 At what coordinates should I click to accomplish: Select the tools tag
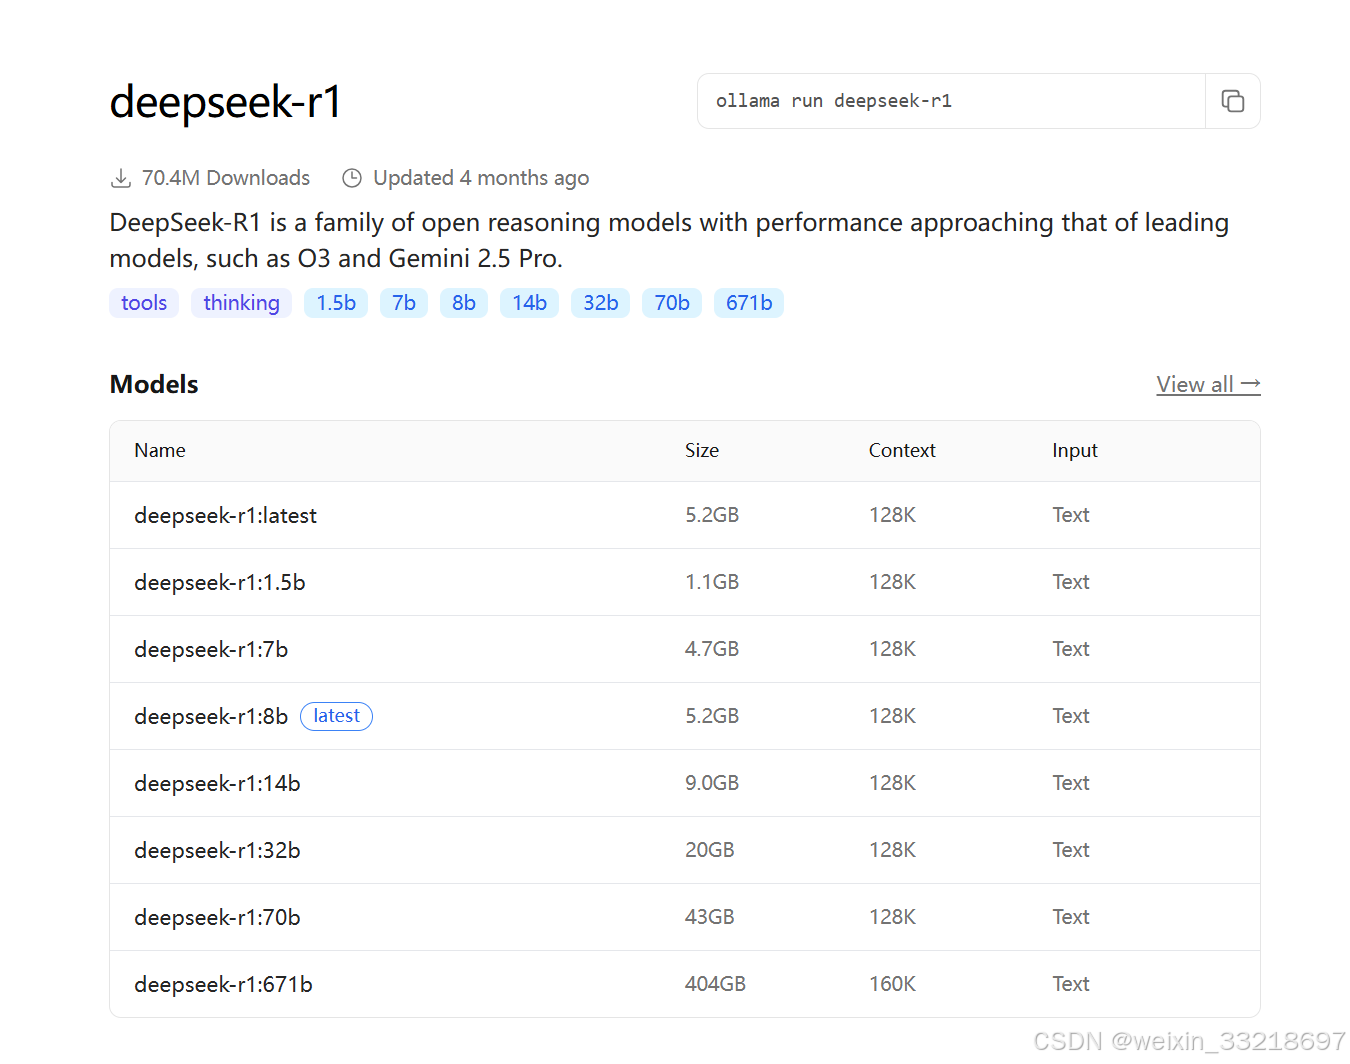pos(144,303)
